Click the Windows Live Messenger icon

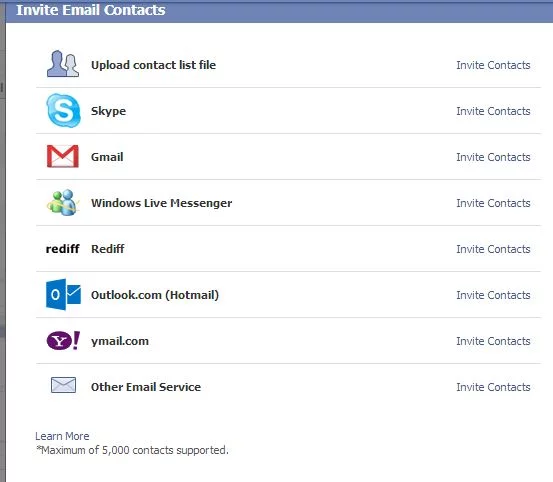(63, 203)
